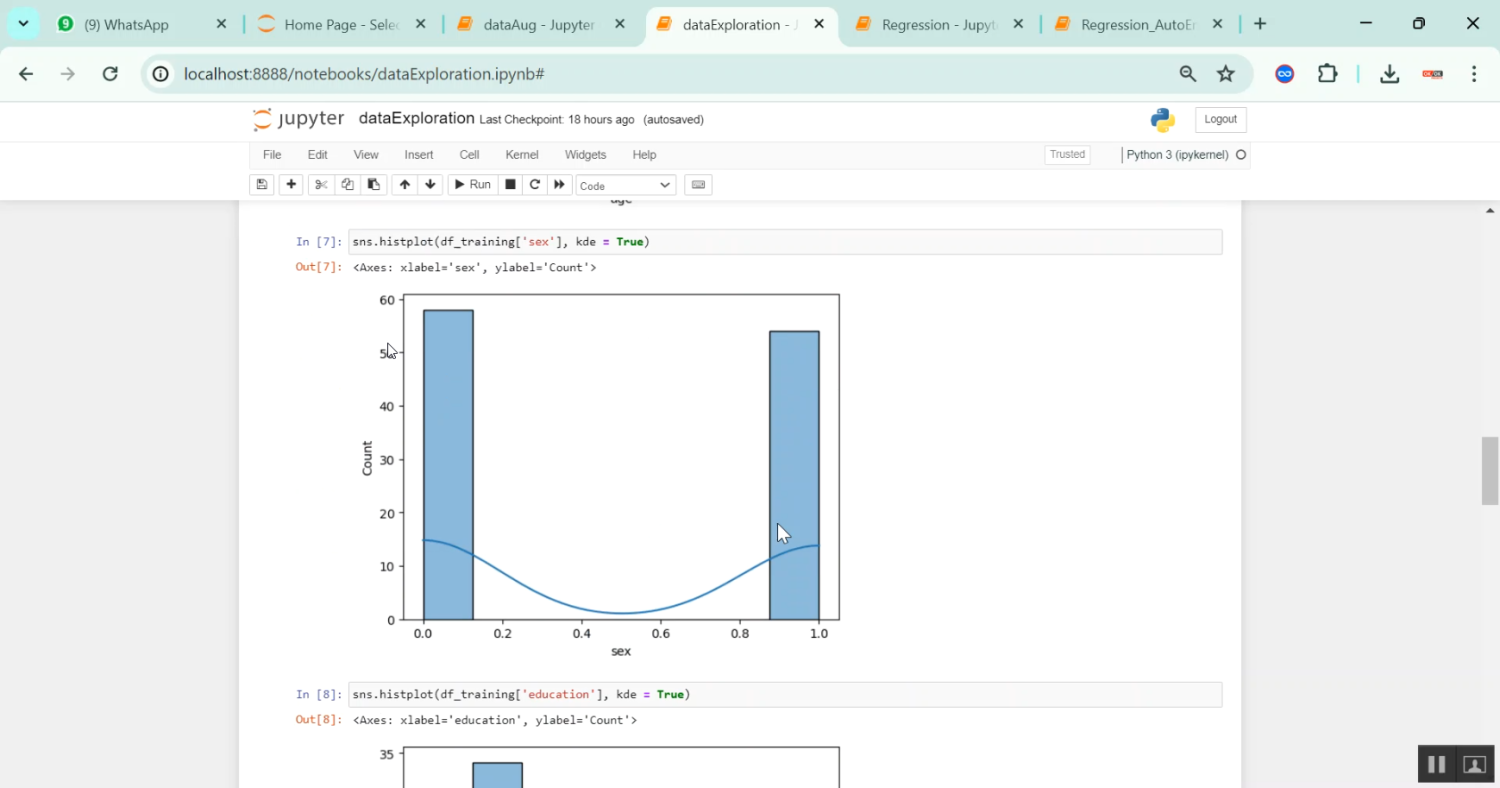Switch to the Regression Jupyter tab

938,25
